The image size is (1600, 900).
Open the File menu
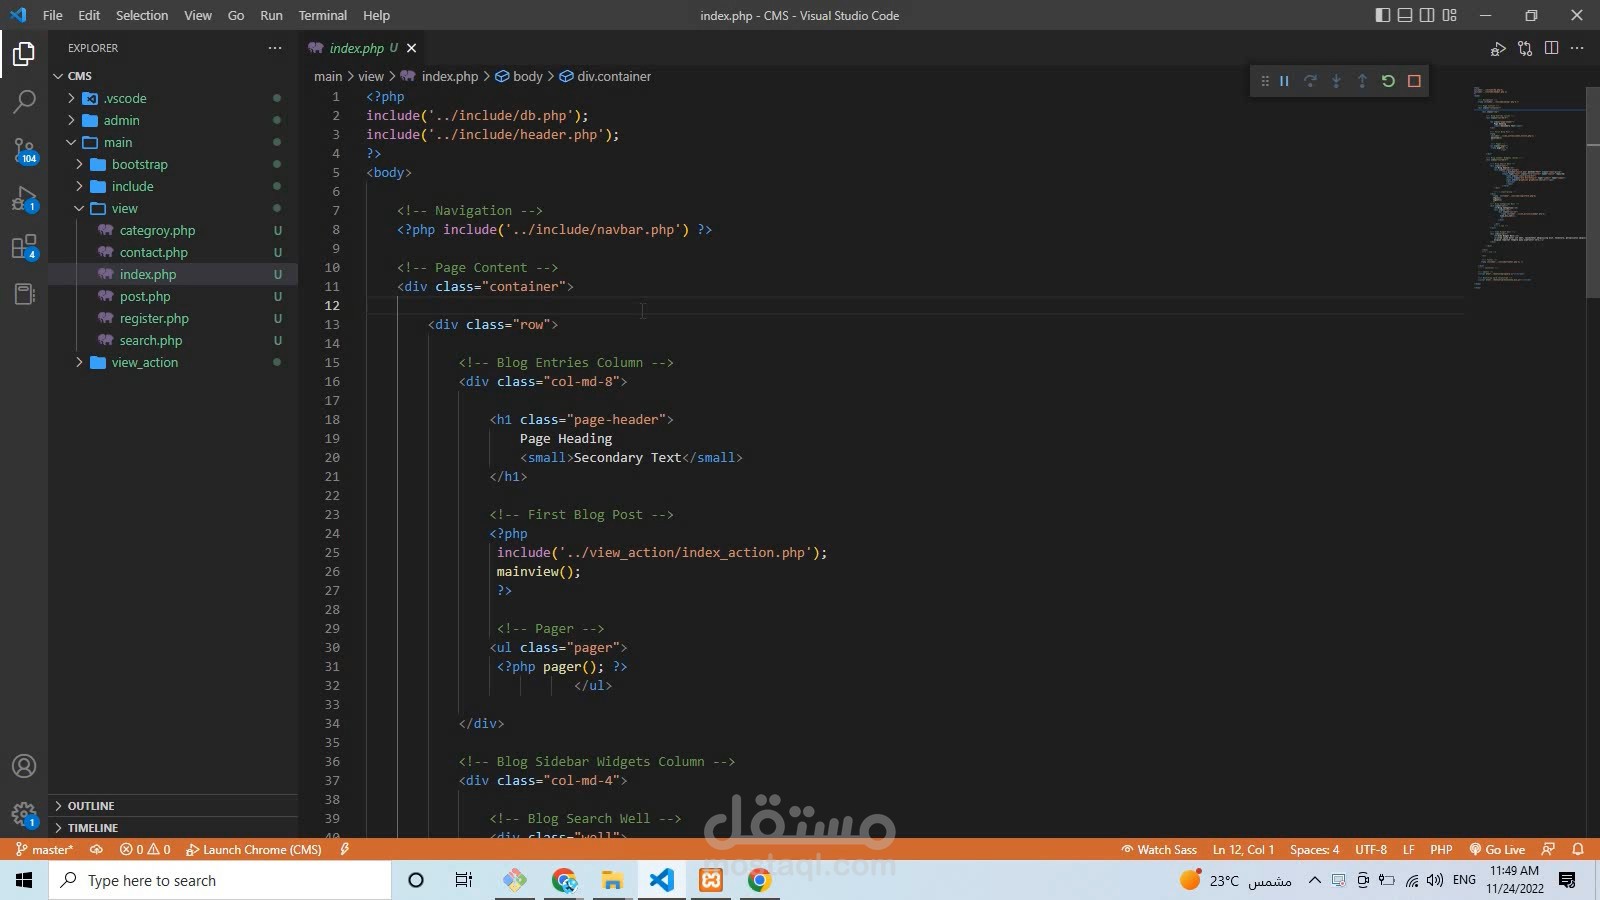(x=53, y=15)
